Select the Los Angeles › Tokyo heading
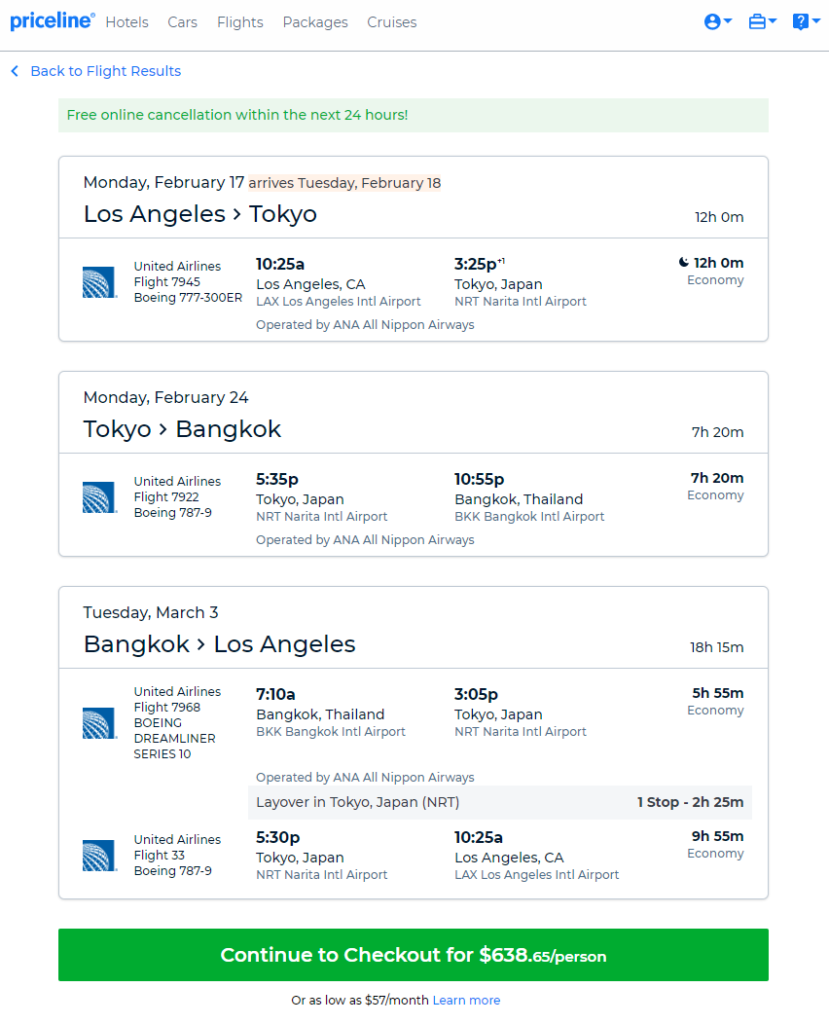Screen dimensions: 829x1024 pos(200,214)
